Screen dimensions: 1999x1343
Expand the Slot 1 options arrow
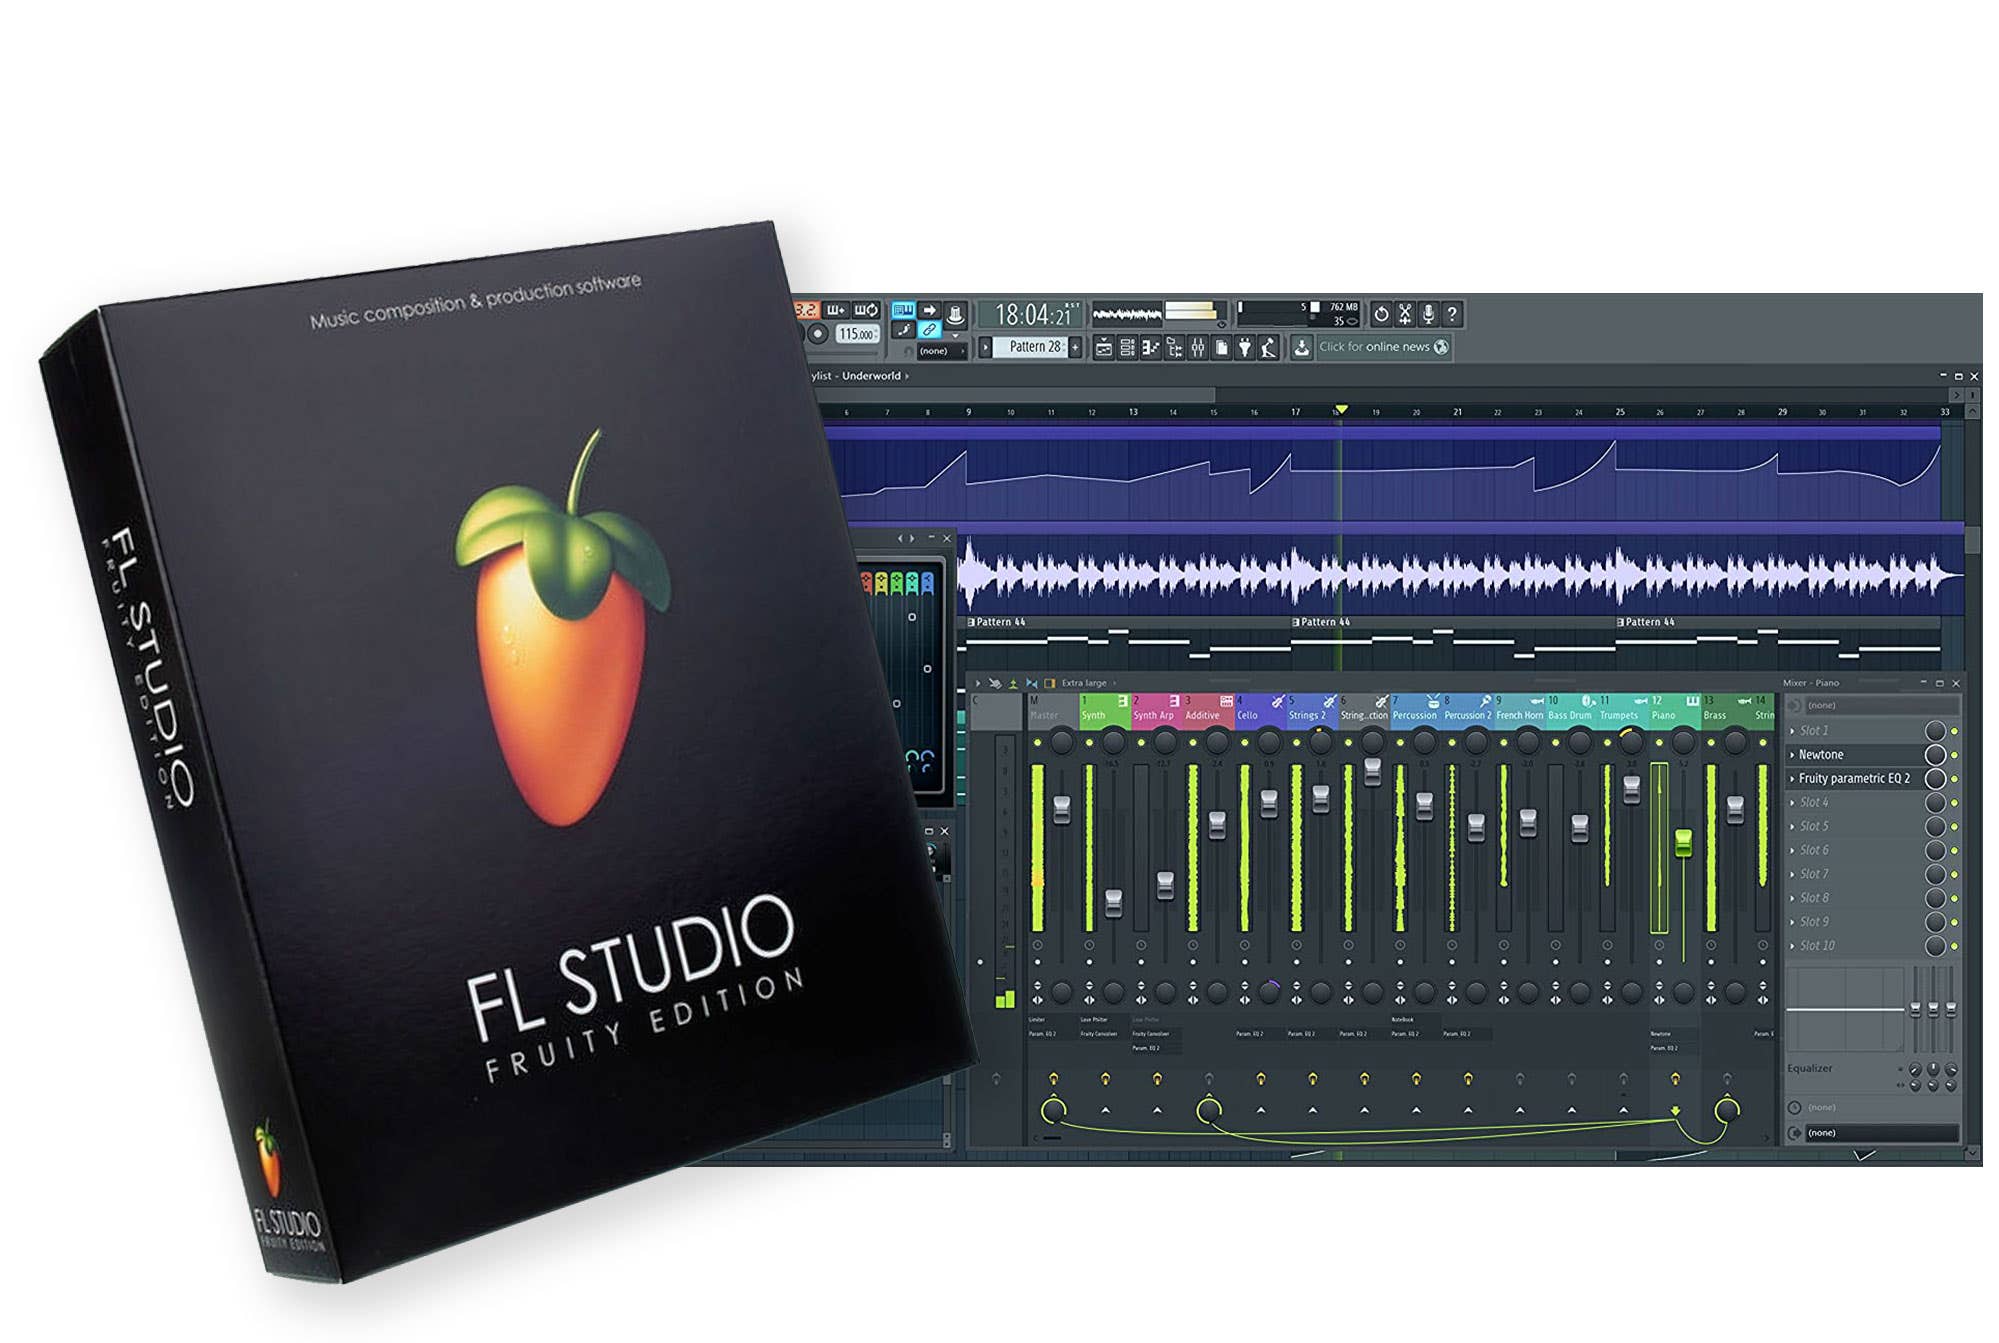[x=1792, y=731]
